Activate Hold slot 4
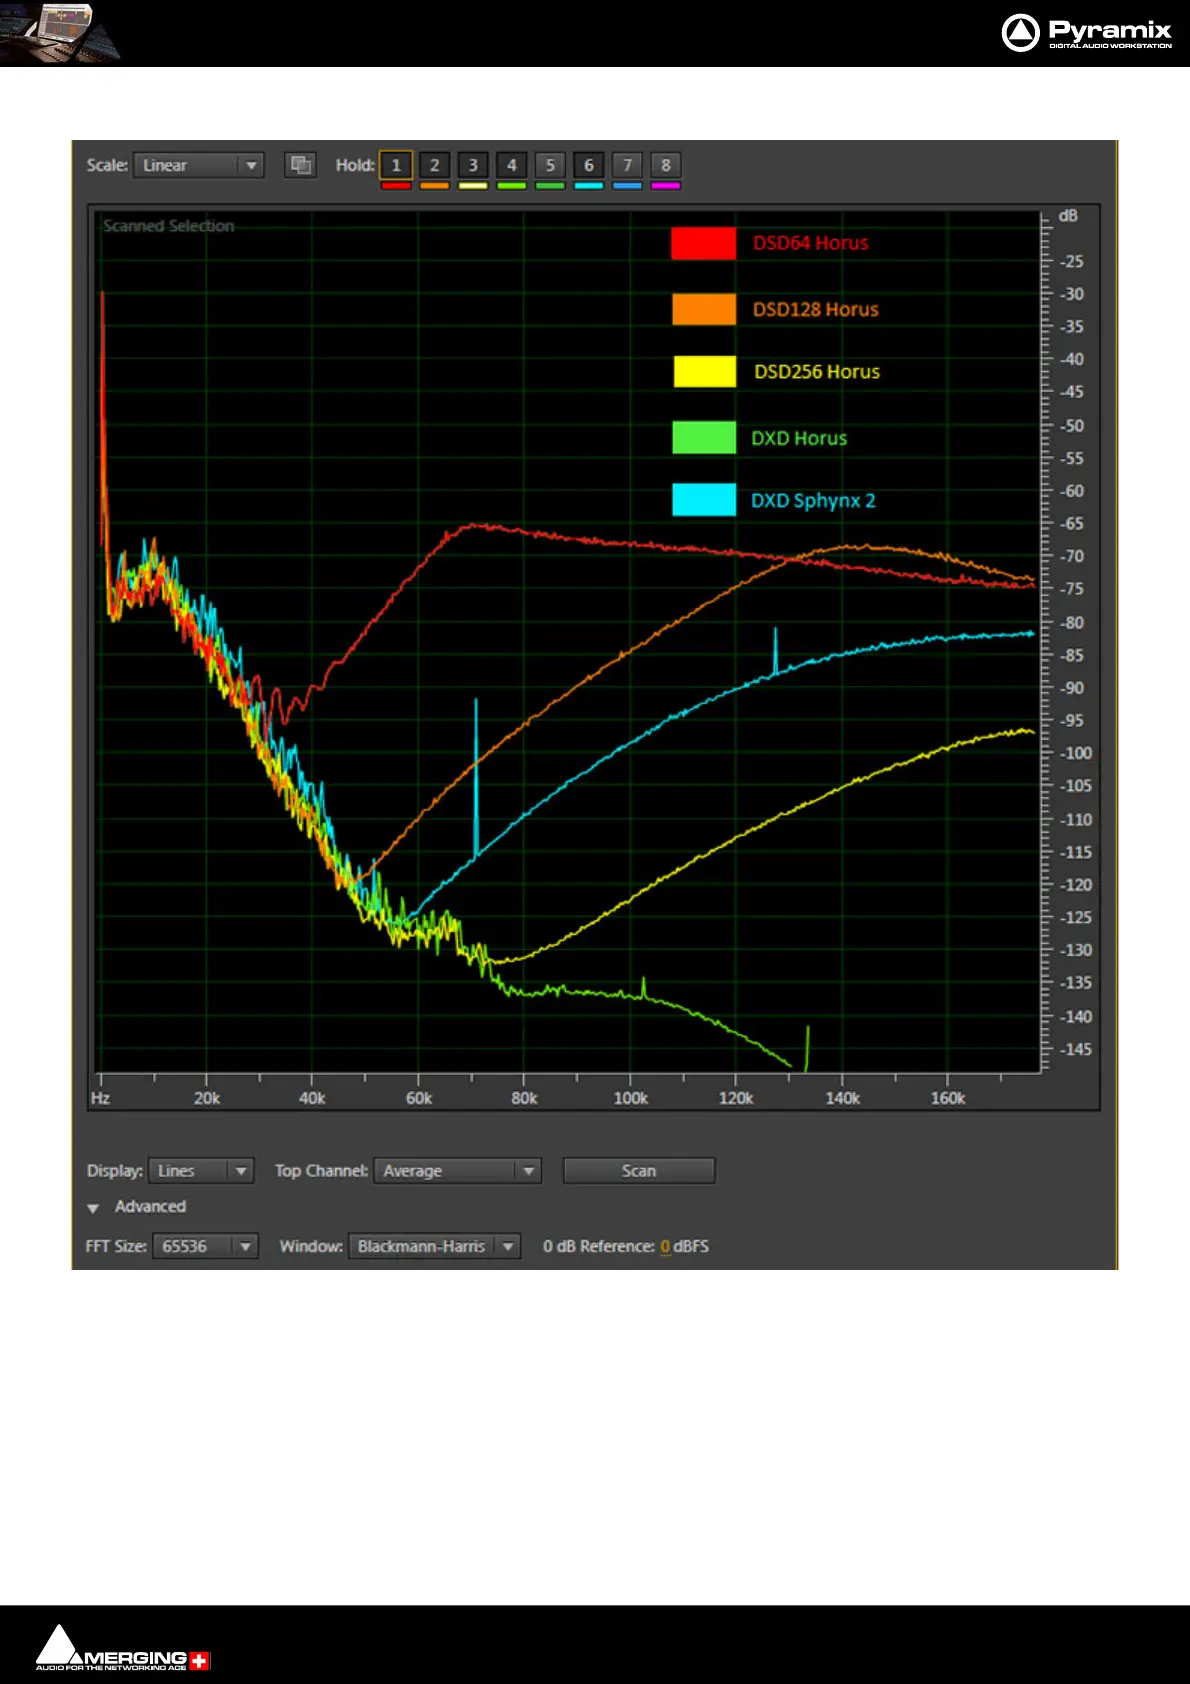The height and width of the screenshot is (1684, 1190). coord(511,165)
